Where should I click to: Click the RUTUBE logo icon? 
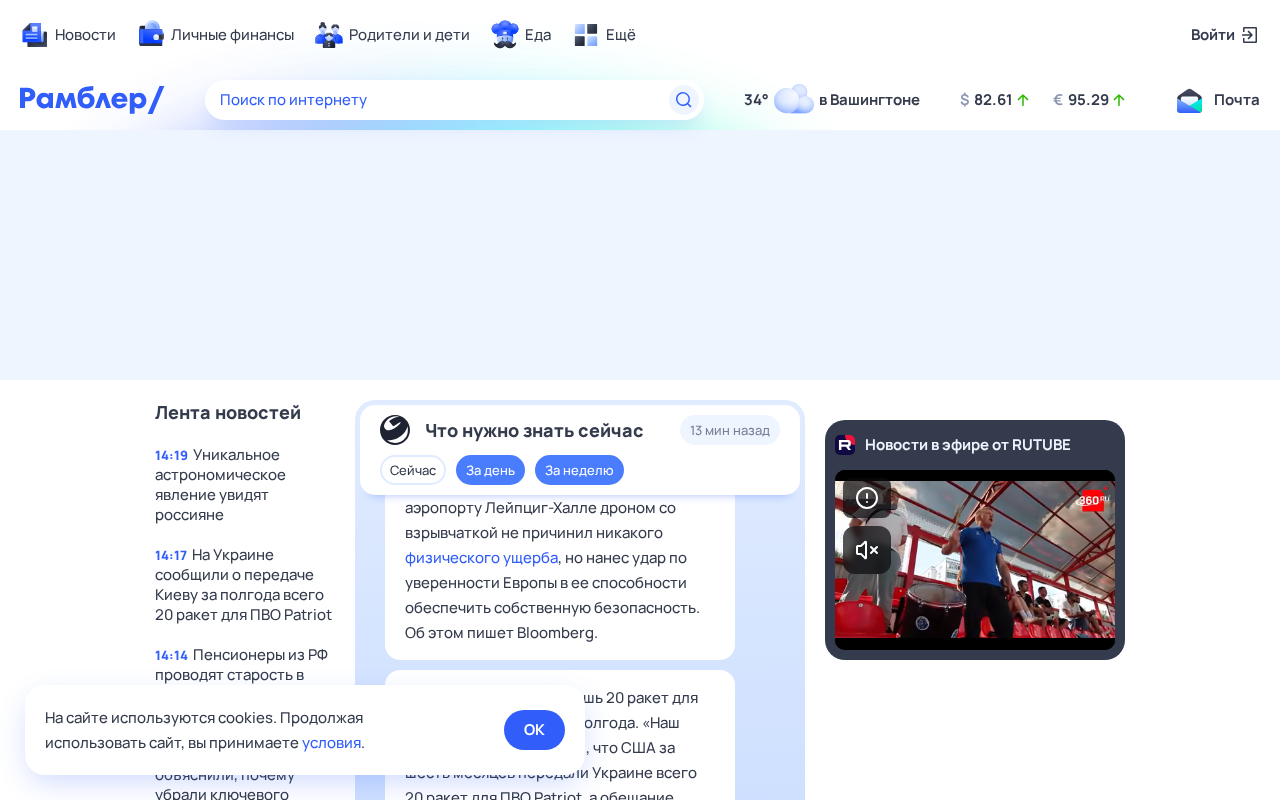845,444
